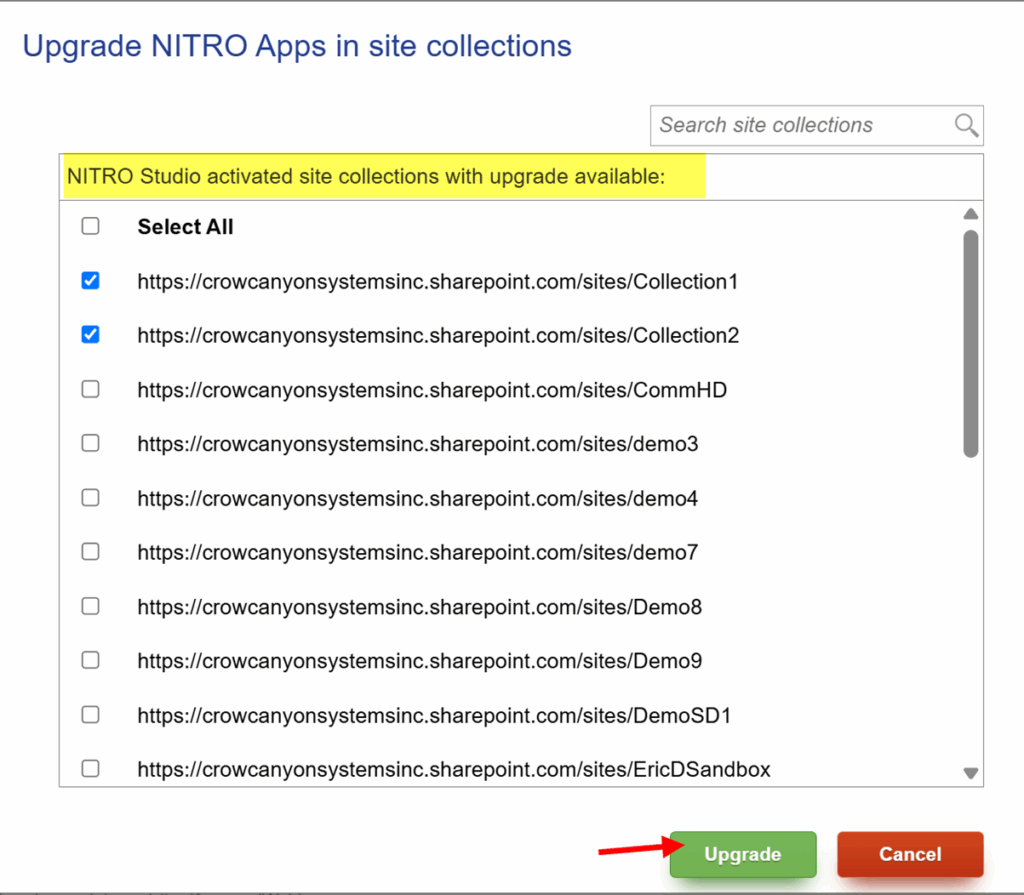Click the 'Upgrade NITRO Apps in site collections' title
This screenshot has width=1024, height=895.
297,46
